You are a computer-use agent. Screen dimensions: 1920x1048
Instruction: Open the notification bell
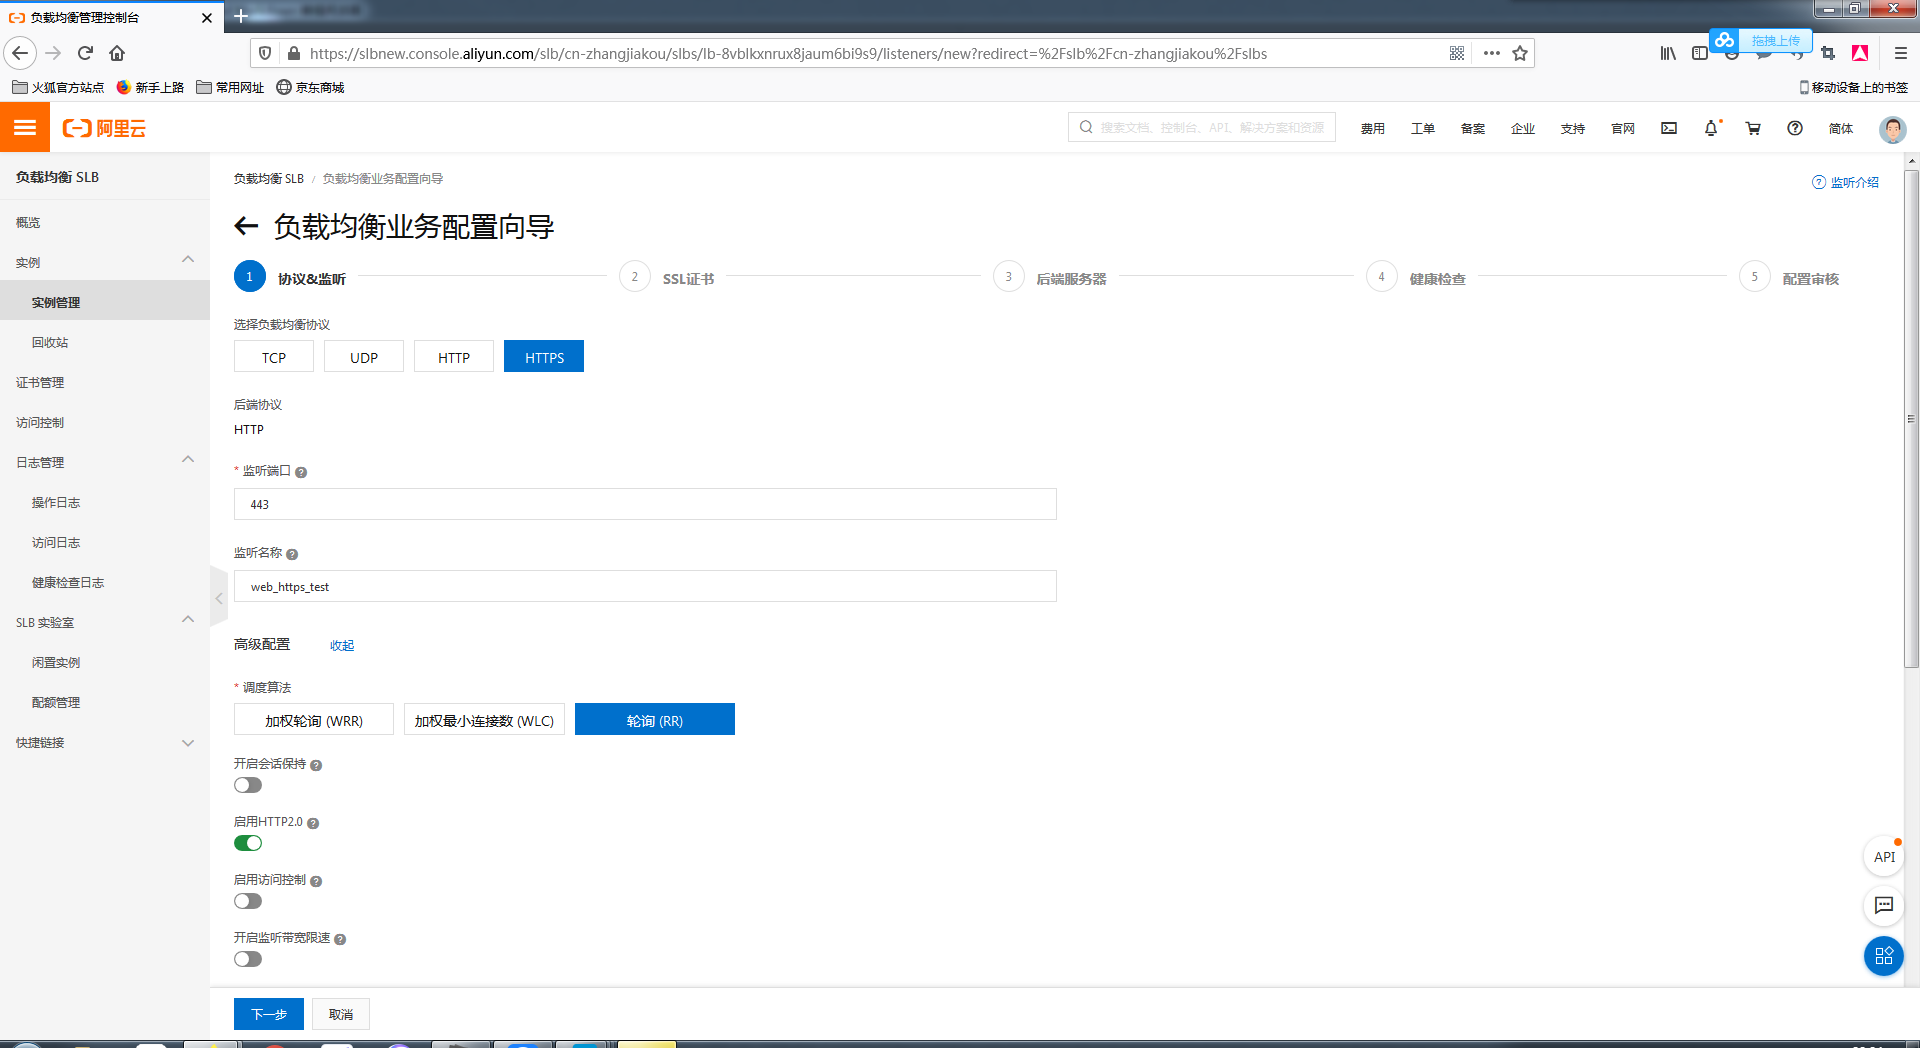click(1711, 128)
